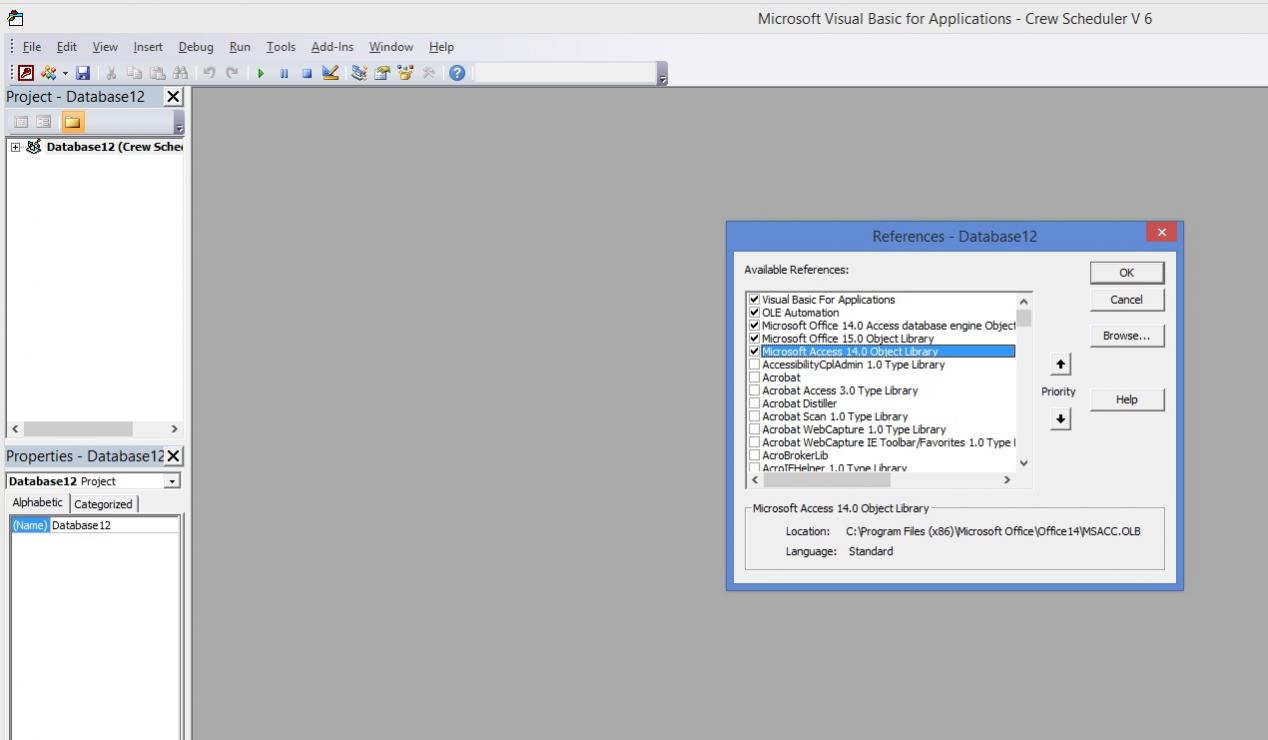Move reference priority down arrow
Image resolution: width=1268 pixels, height=740 pixels.
click(1061, 420)
